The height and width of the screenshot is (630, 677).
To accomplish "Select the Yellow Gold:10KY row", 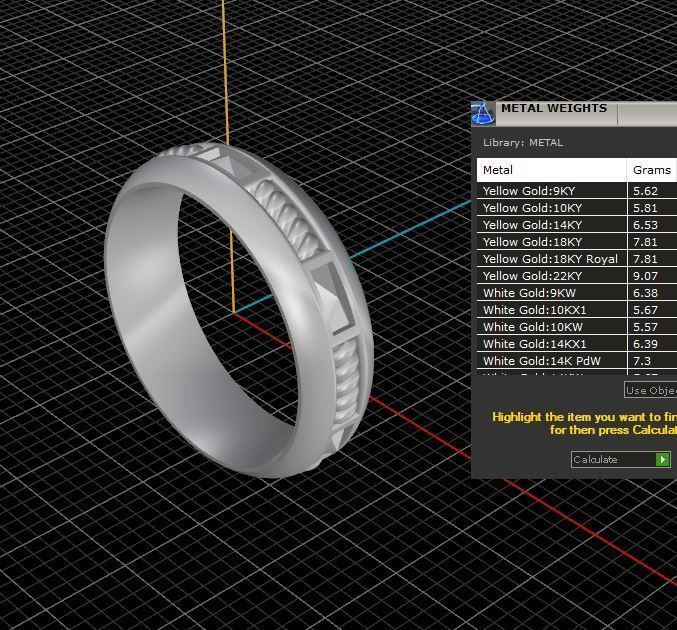I will point(577,208).
